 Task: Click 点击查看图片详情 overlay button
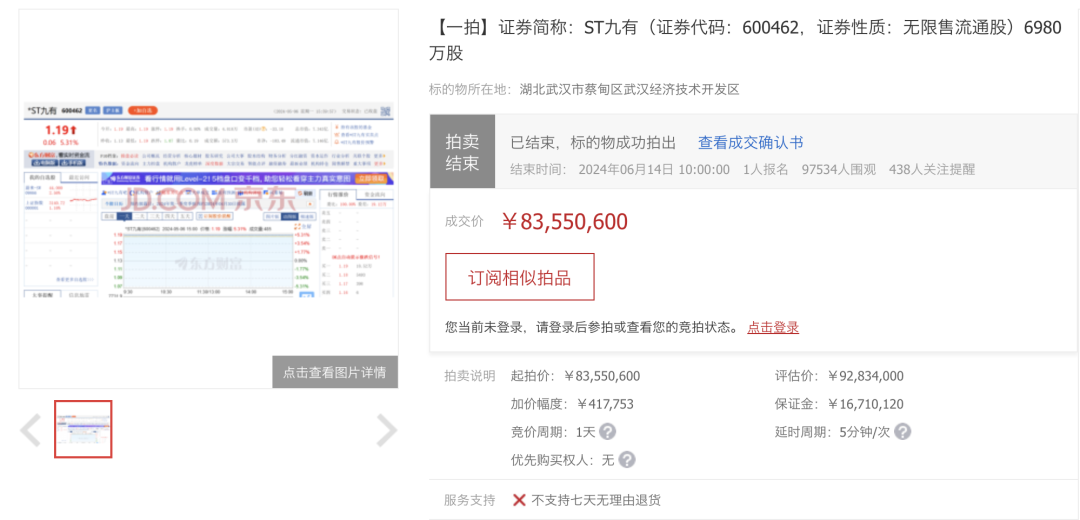(x=335, y=373)
